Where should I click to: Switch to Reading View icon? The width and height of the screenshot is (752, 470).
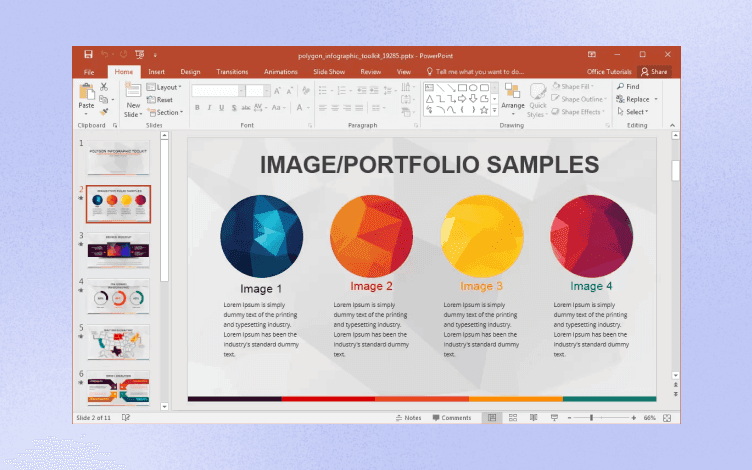(x=533, y=418)
